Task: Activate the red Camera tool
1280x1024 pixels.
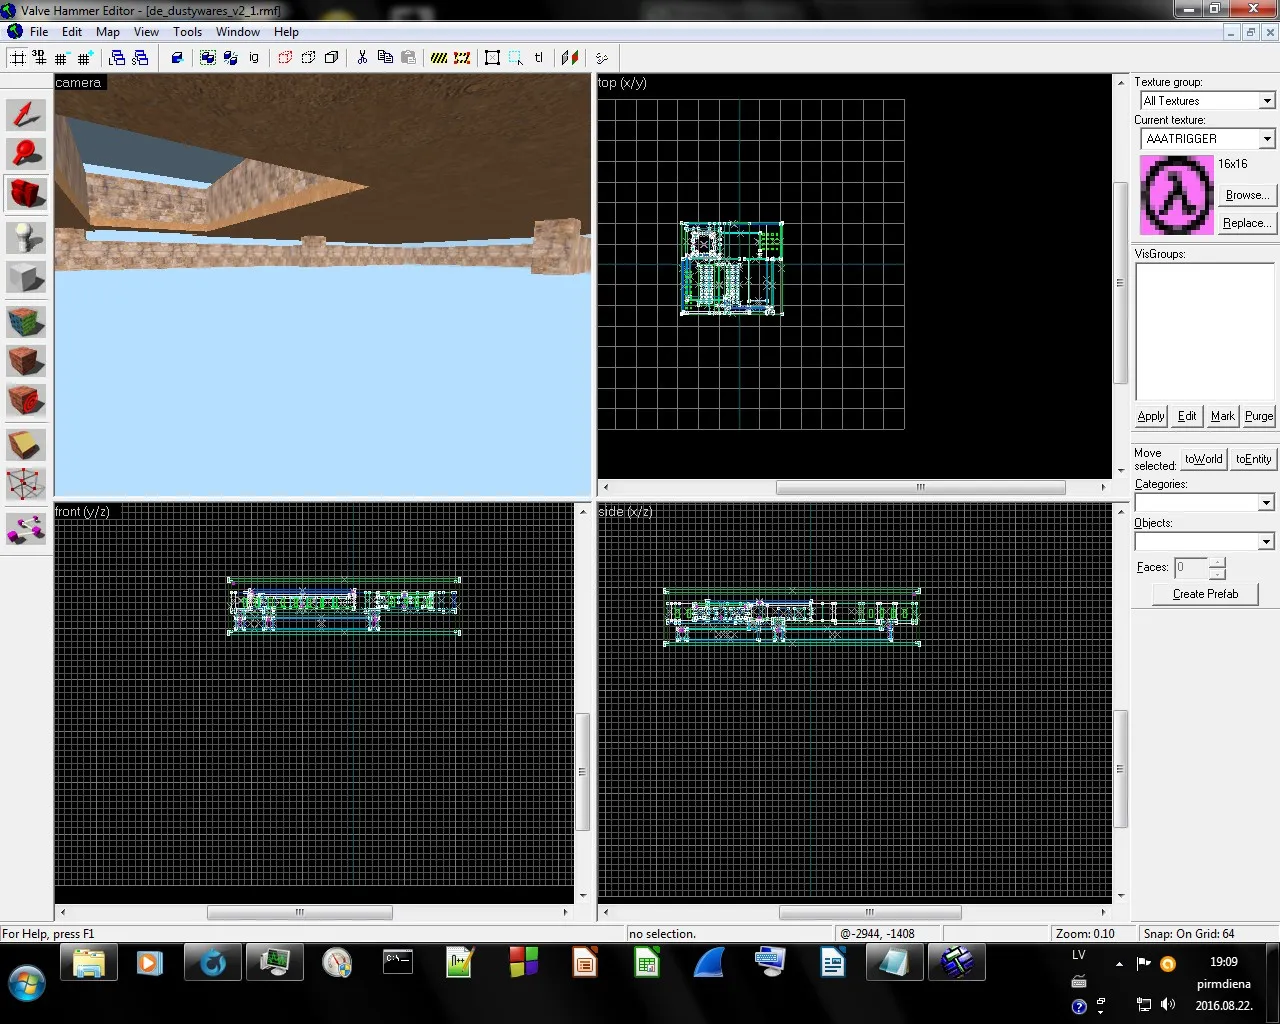Action: 26,193
